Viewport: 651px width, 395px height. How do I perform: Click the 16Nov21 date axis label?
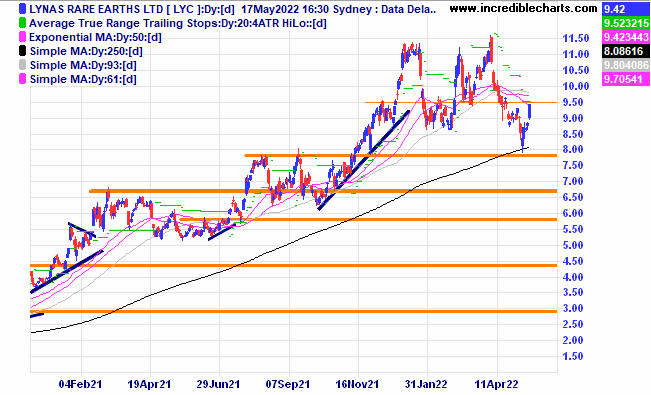point(357,384)
